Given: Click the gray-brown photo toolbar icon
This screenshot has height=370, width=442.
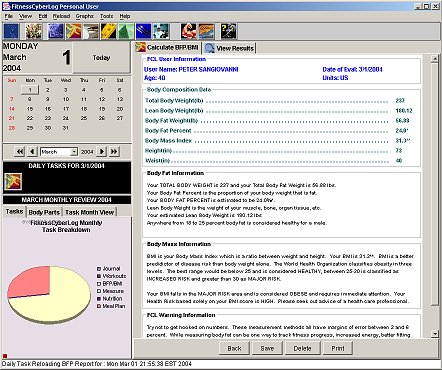Looking at the screenshot, I should [91, 31].
